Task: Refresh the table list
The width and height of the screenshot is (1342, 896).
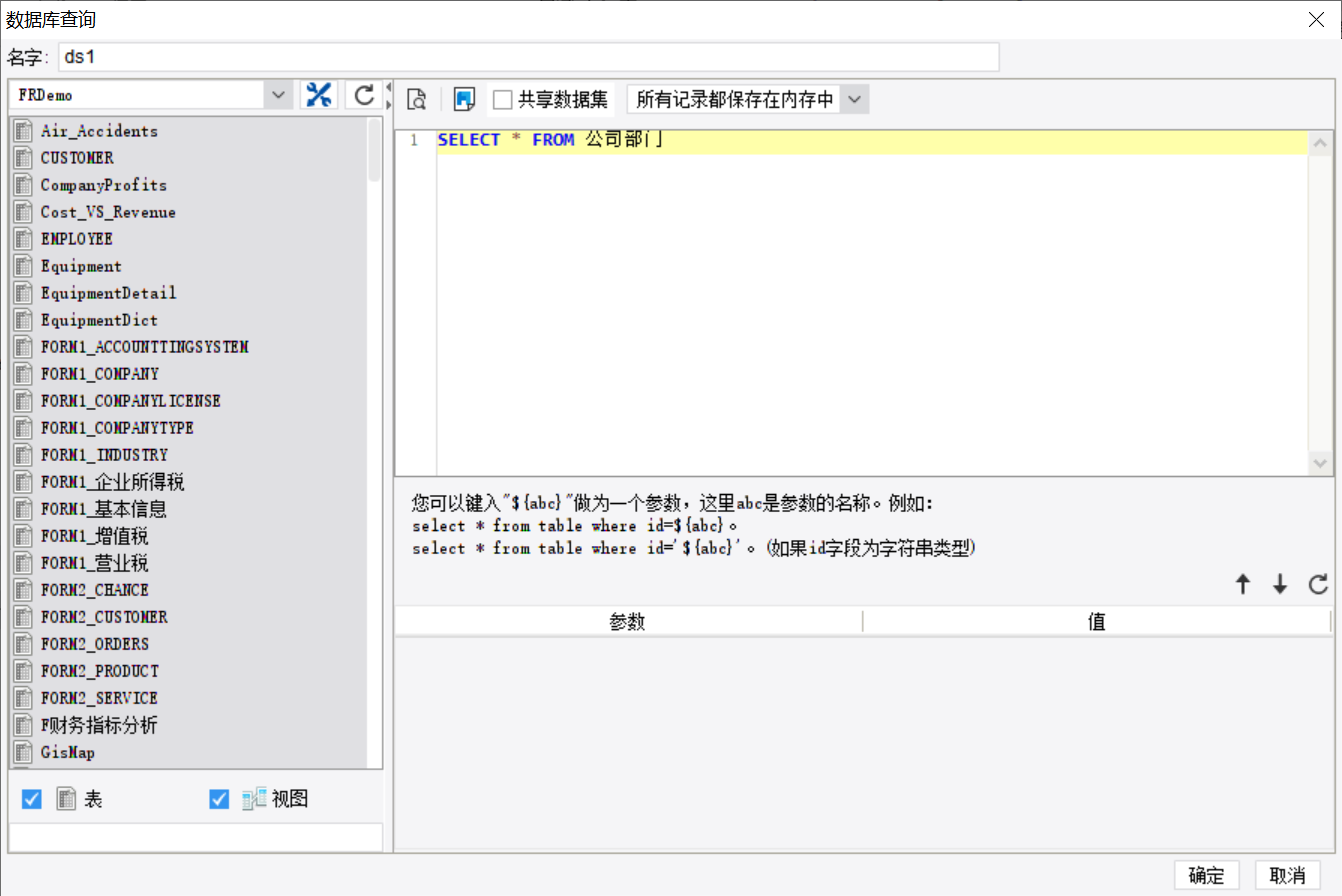Action: (365, 95)
